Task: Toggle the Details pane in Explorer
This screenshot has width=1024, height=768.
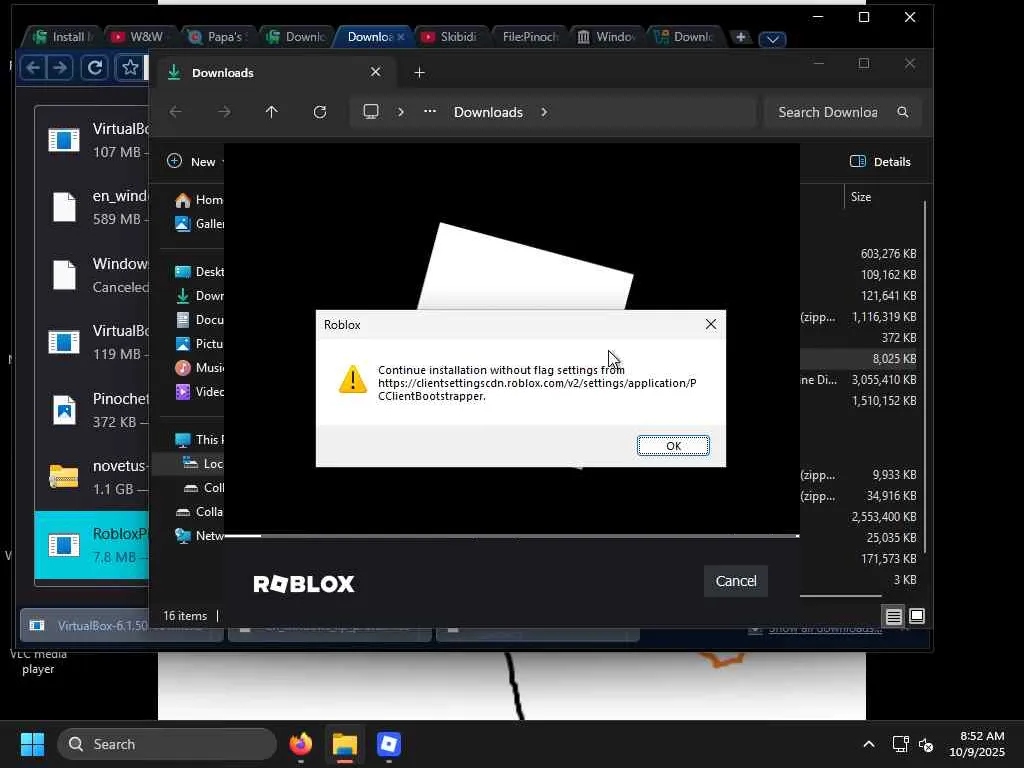Action: [x=880, y=161]
